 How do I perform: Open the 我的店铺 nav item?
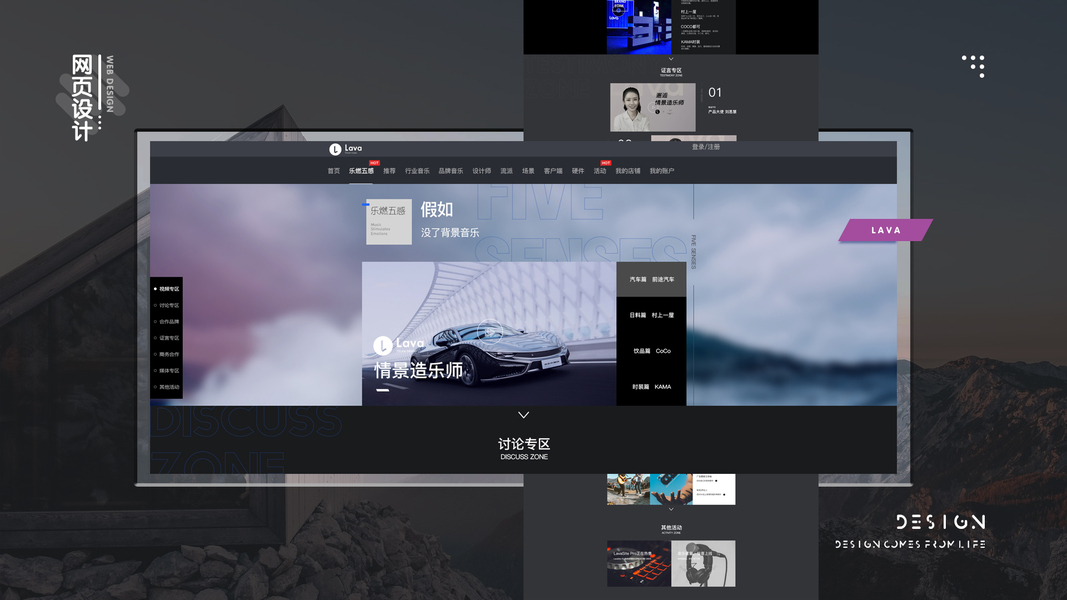coord(627,171)
